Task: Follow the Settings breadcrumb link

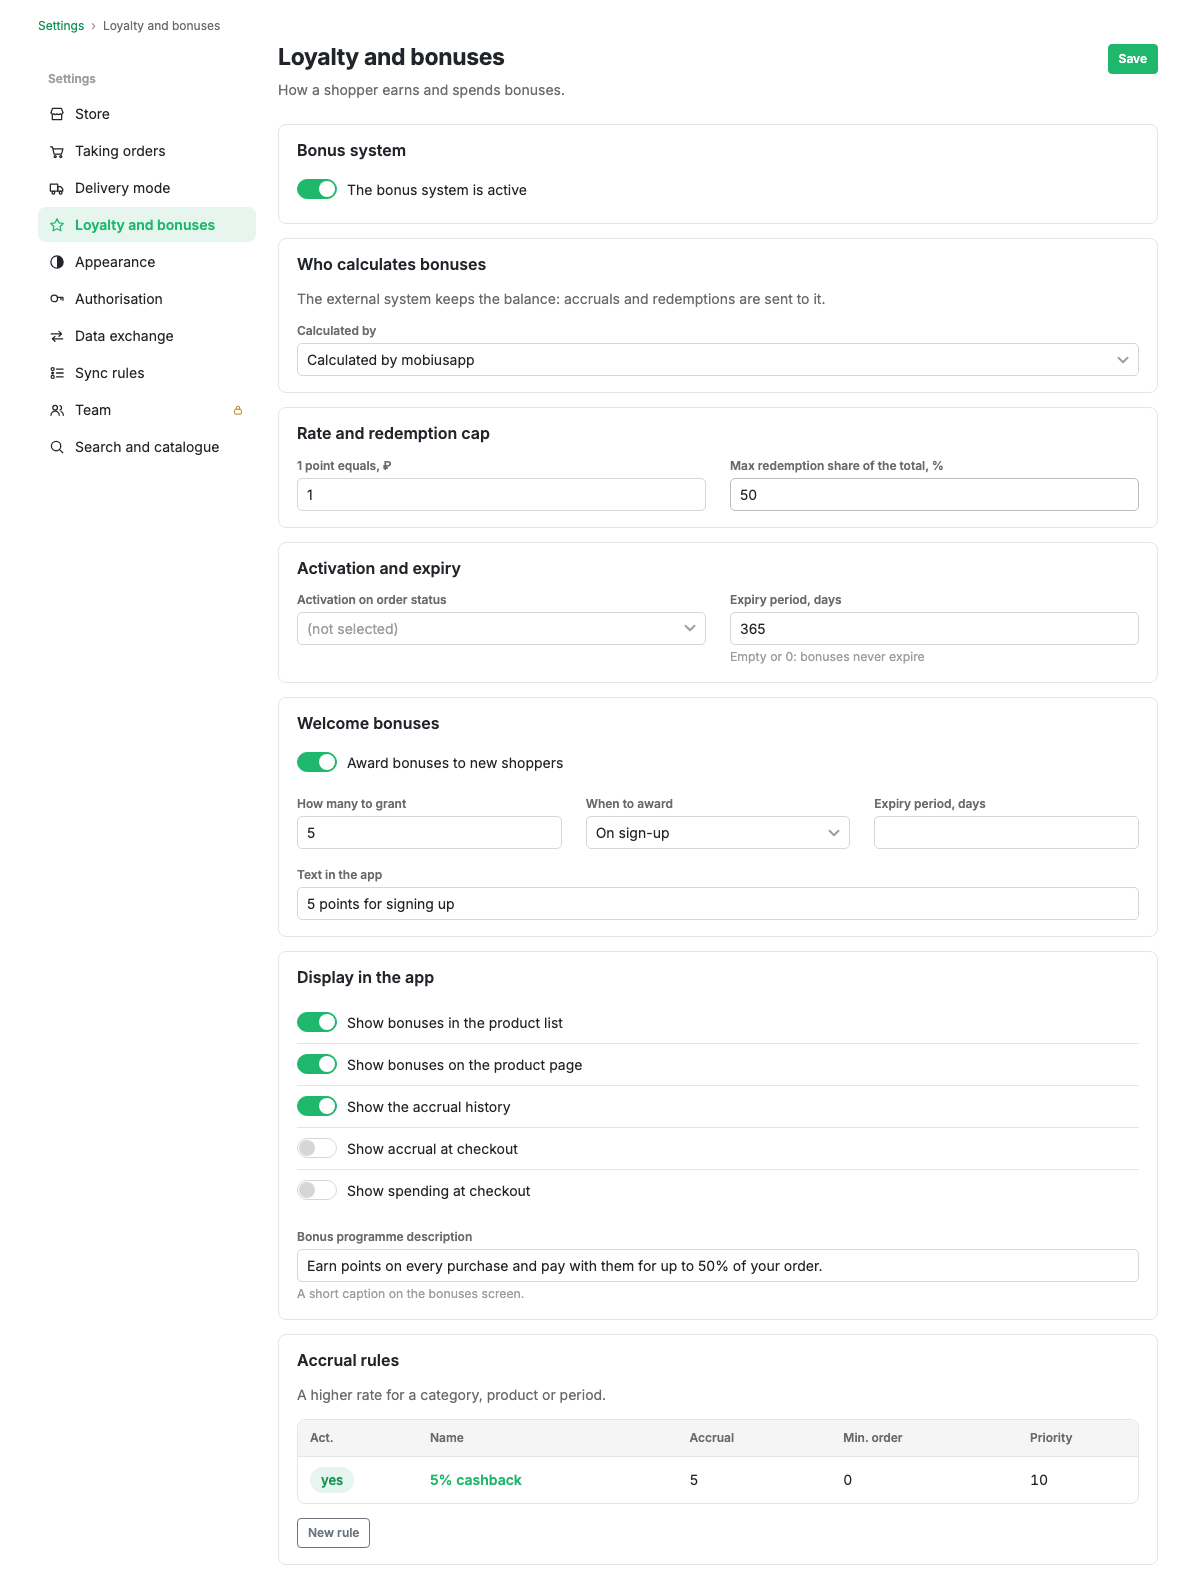Action: [x=61, y=26]
